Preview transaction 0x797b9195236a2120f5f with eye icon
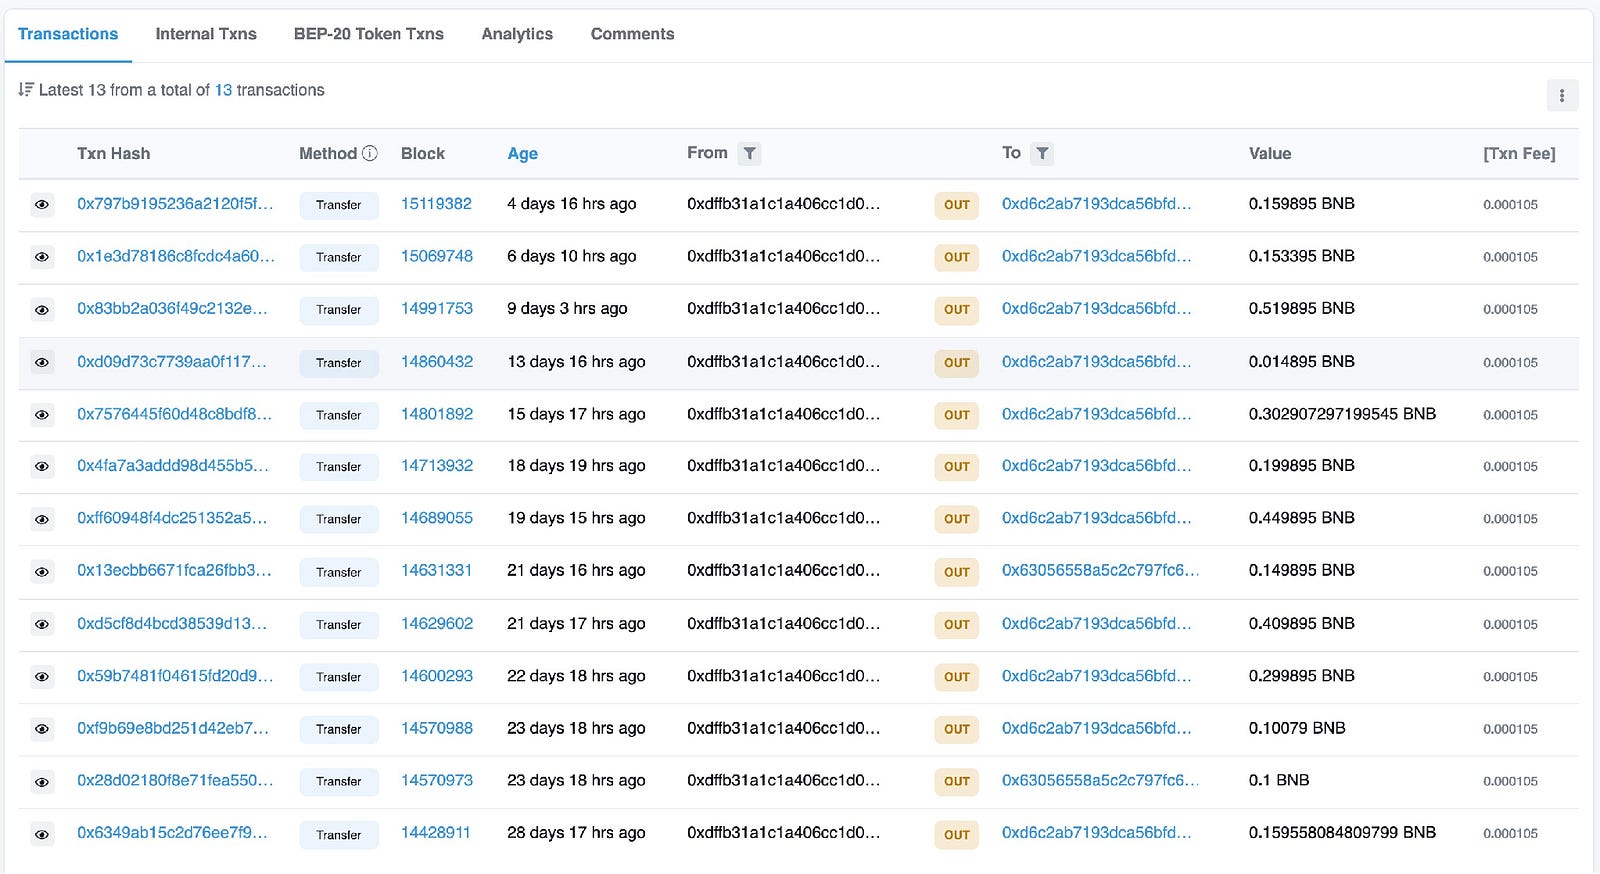The image size is (1600, 874). click(42, 204)
